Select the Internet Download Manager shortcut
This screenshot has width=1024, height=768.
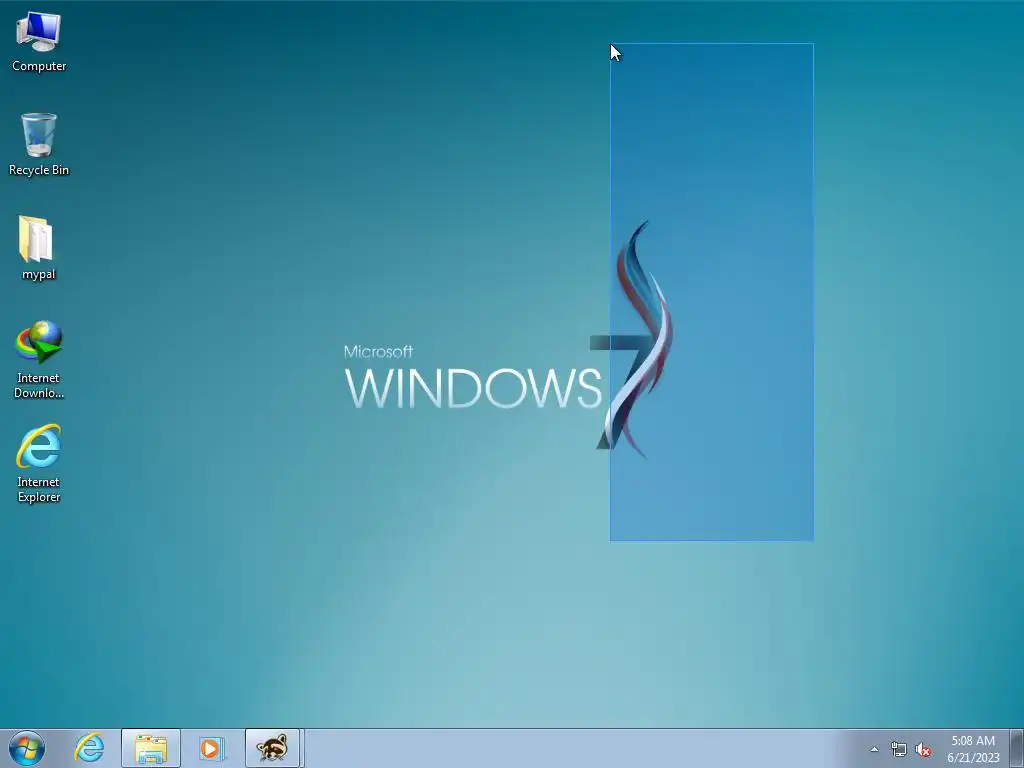[x=39, y=359]
